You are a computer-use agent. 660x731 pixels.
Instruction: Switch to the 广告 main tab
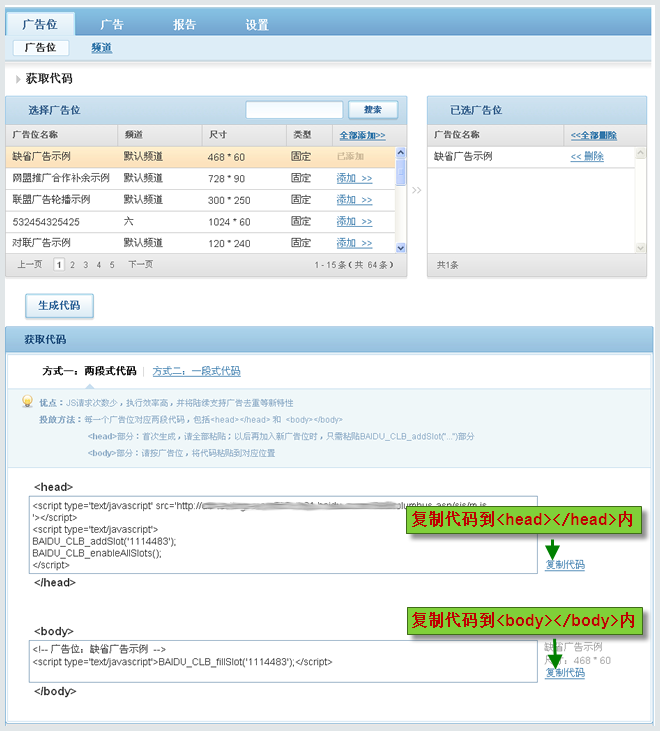pos(112,24)
